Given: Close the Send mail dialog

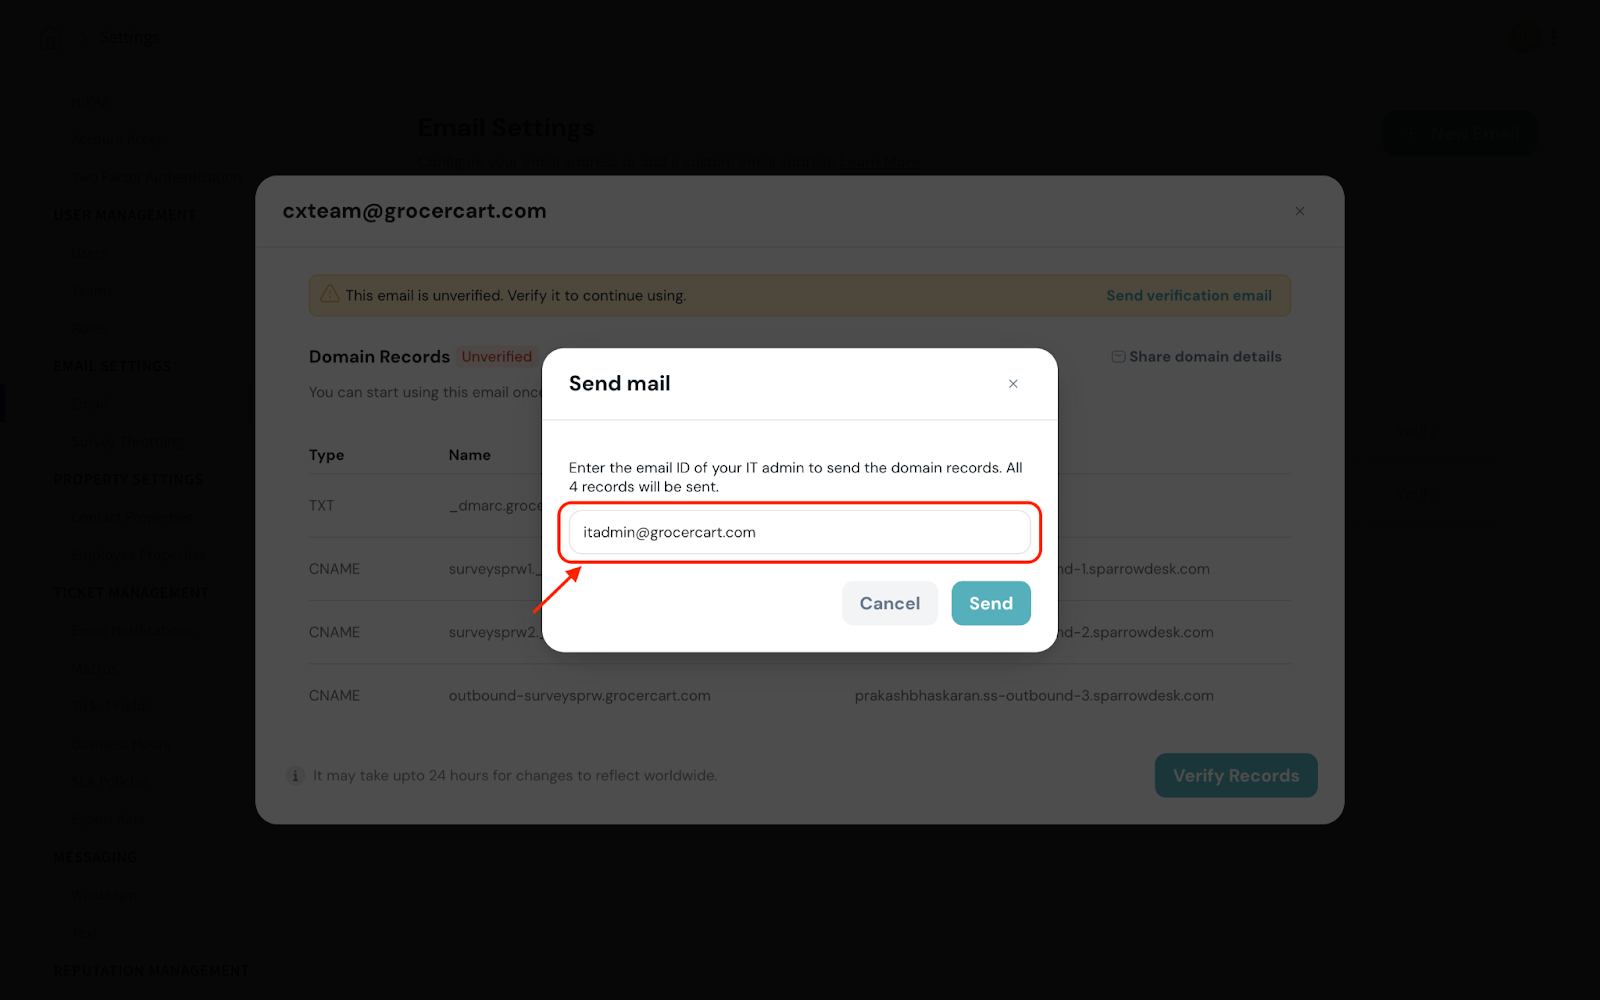Looking at the screenshot, I should [1013, 384].
